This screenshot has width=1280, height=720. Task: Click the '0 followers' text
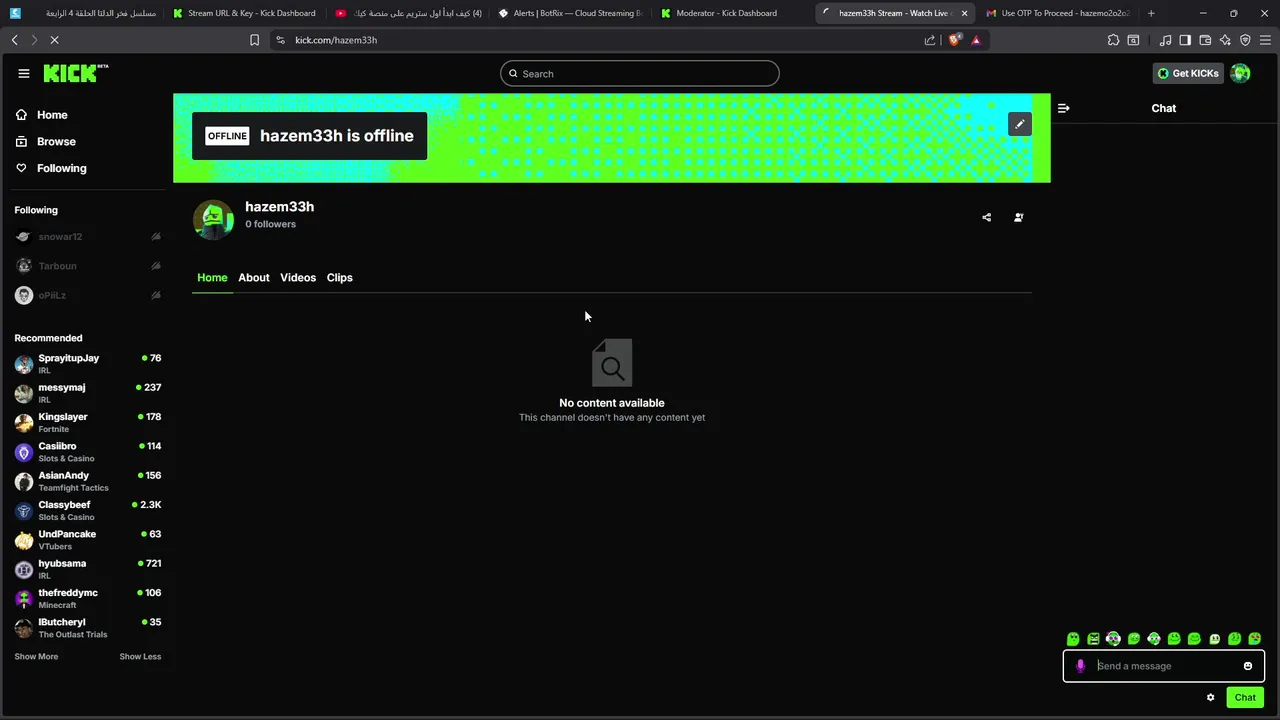click(270, 224)
